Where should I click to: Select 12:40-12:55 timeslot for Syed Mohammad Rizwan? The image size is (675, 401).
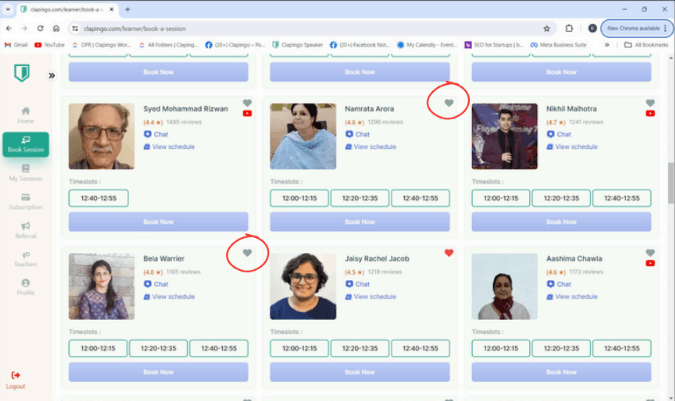tap(98, 198)
